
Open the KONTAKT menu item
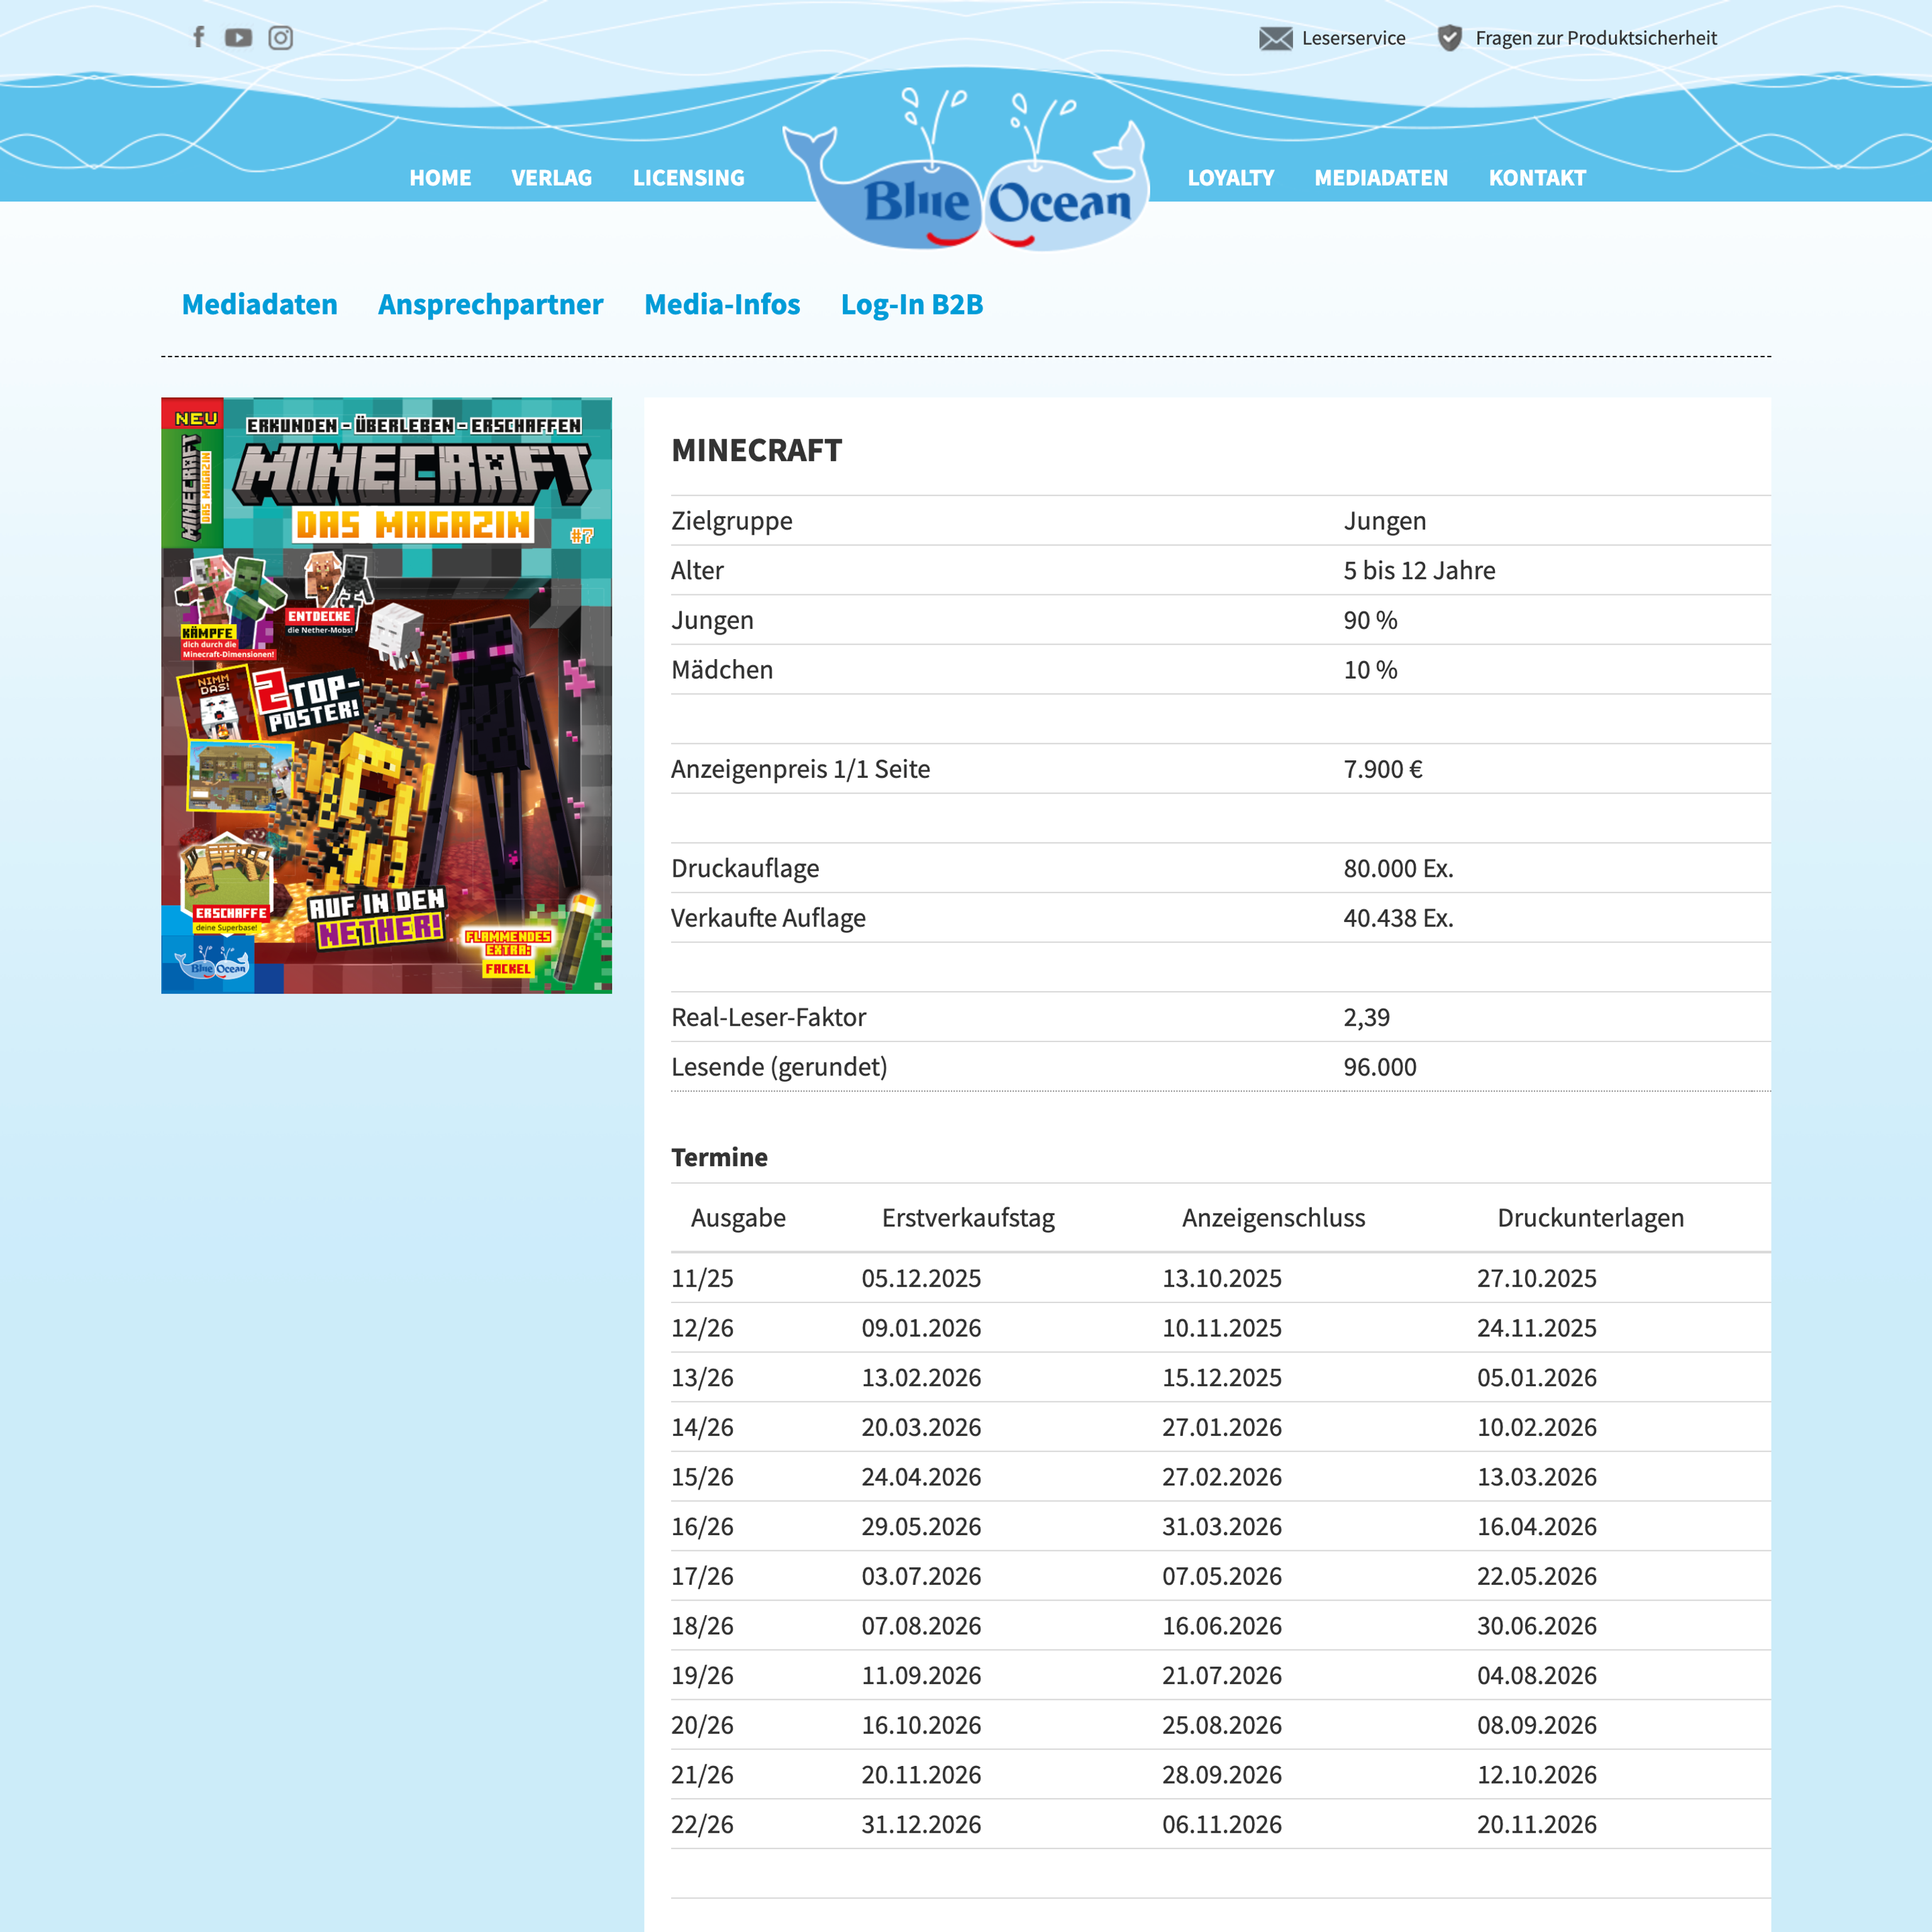[1536, 178]
